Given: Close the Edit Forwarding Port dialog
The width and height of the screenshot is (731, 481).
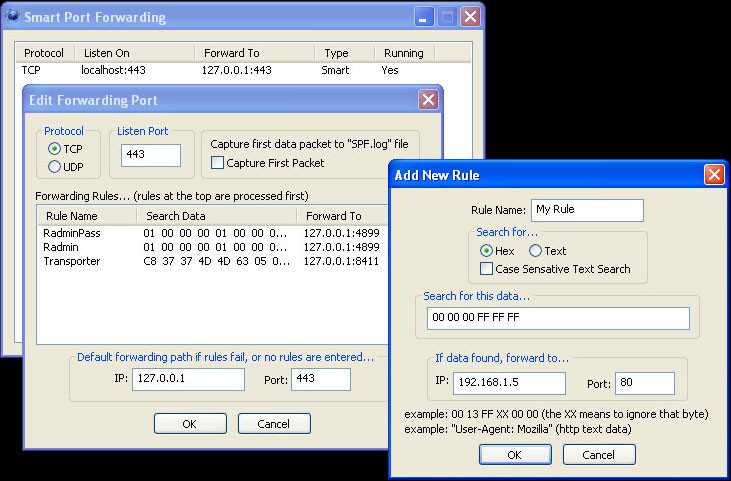Looking at the screenshot, I should tap(428, 100).
